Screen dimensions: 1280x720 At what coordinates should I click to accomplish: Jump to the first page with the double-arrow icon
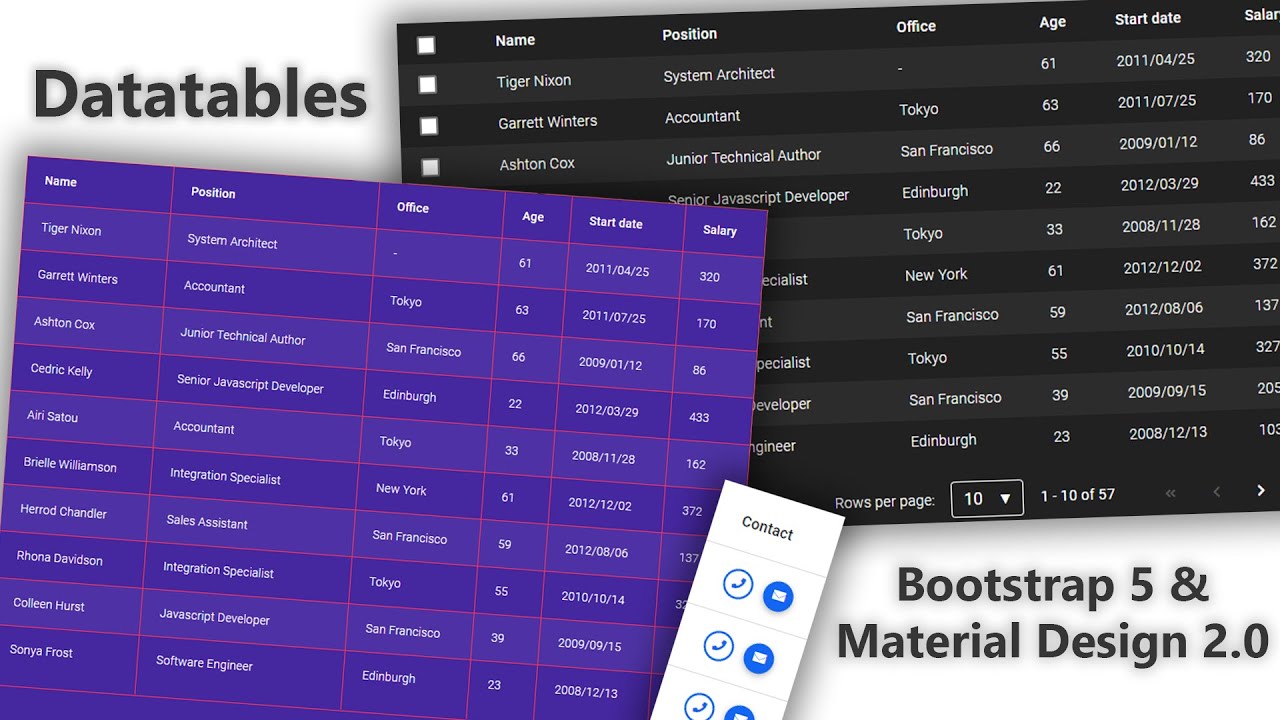1171,492
